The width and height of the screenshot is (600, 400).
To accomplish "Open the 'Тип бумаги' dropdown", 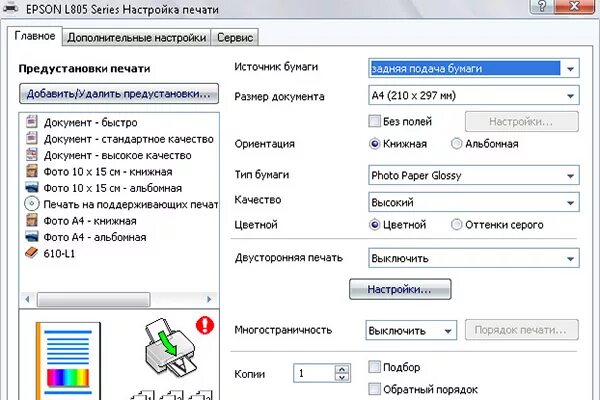I will pyautogui.click(x=474, y=175).
